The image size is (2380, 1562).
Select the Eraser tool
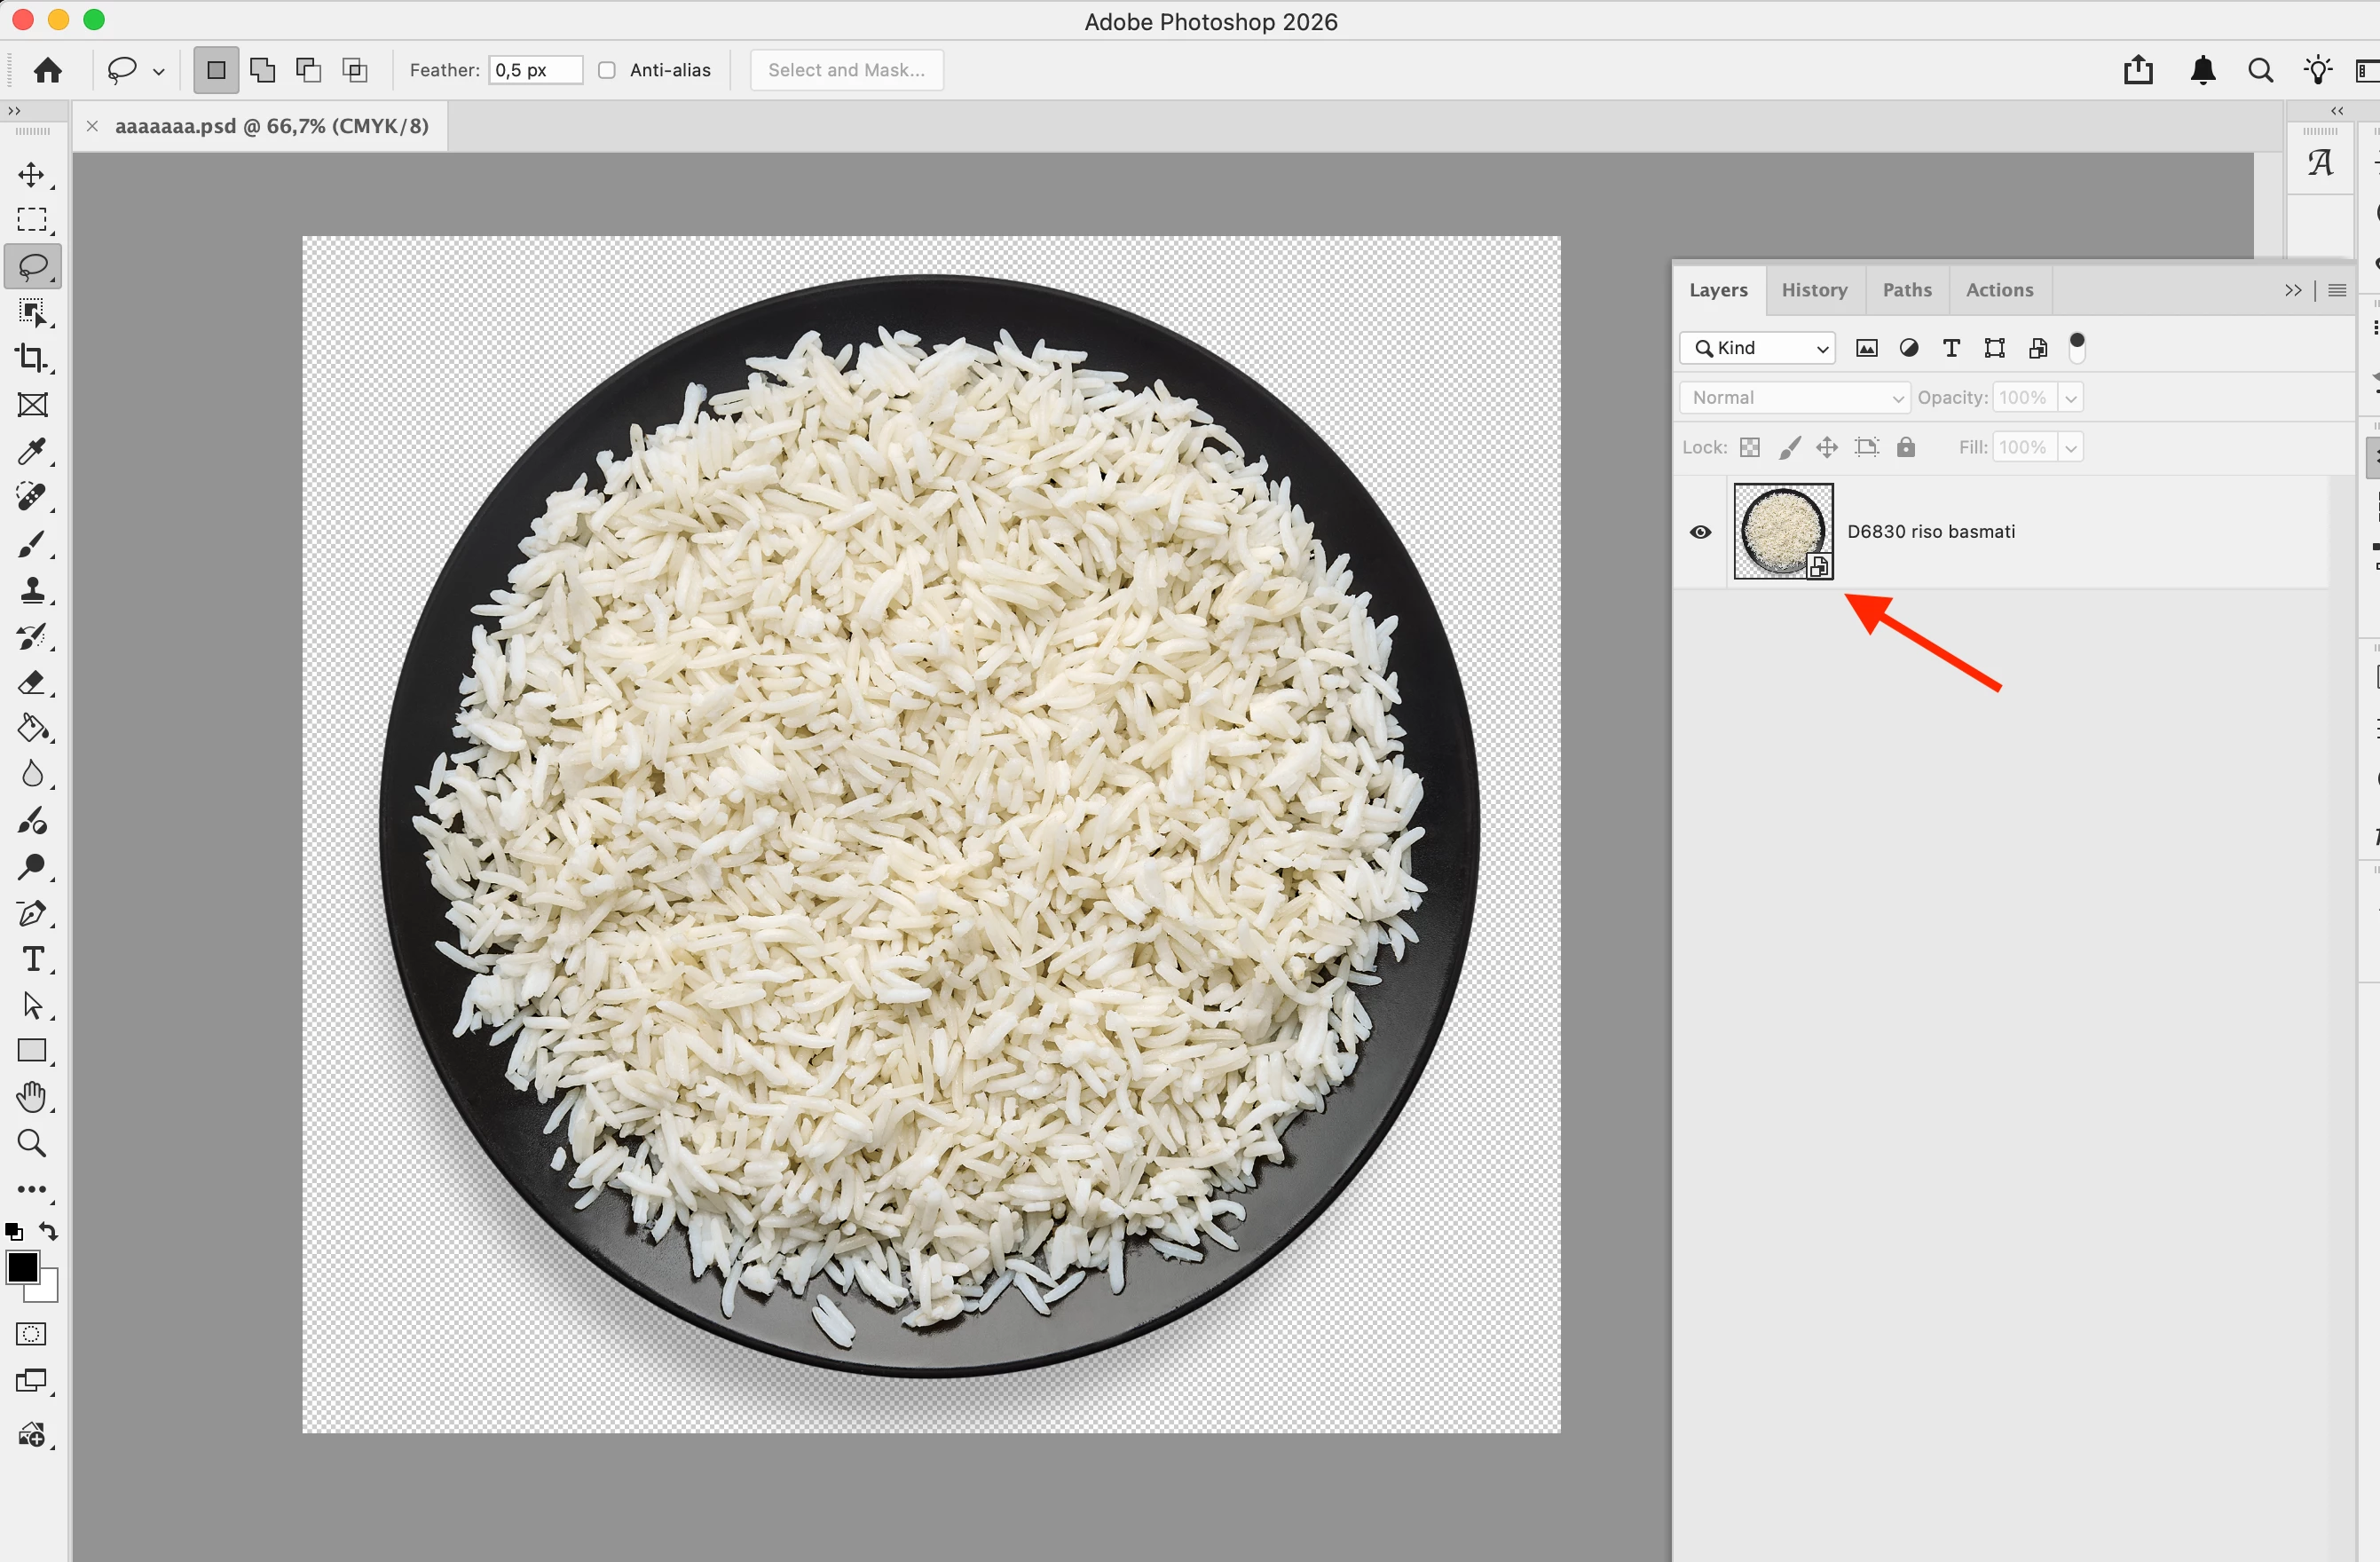pos(32,683)
